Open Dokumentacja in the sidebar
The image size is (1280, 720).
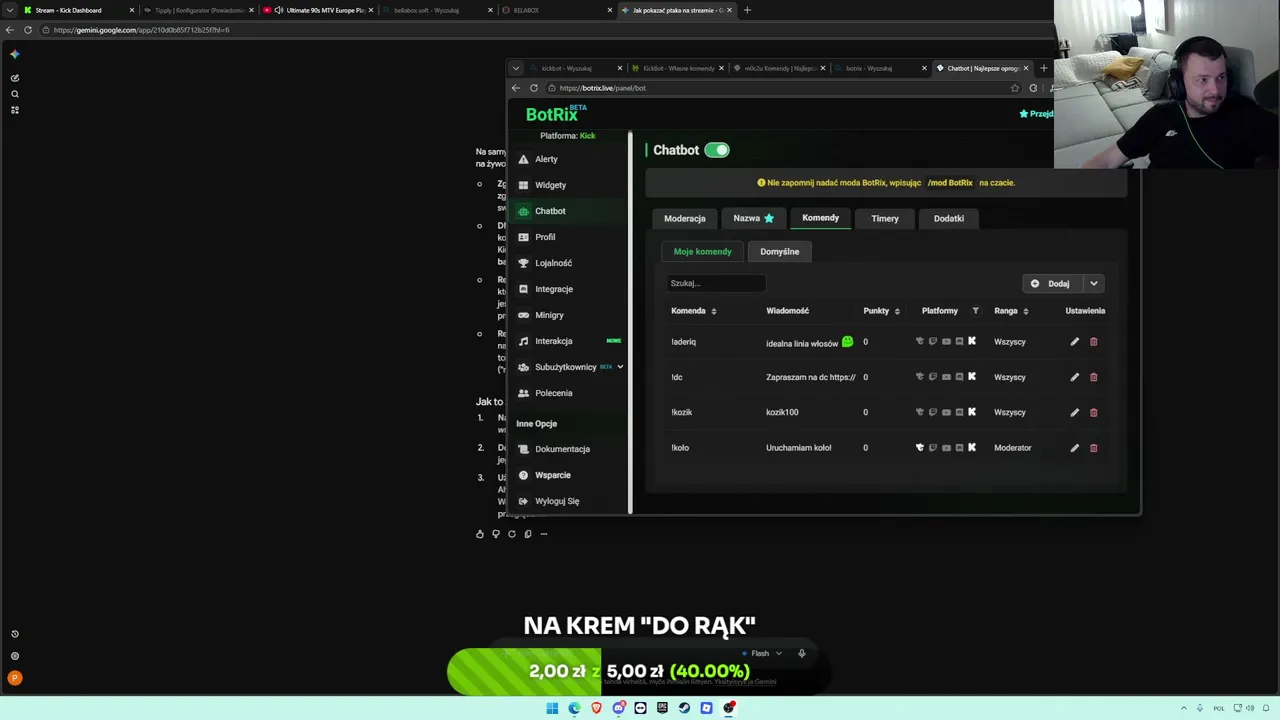pos(562,449)
